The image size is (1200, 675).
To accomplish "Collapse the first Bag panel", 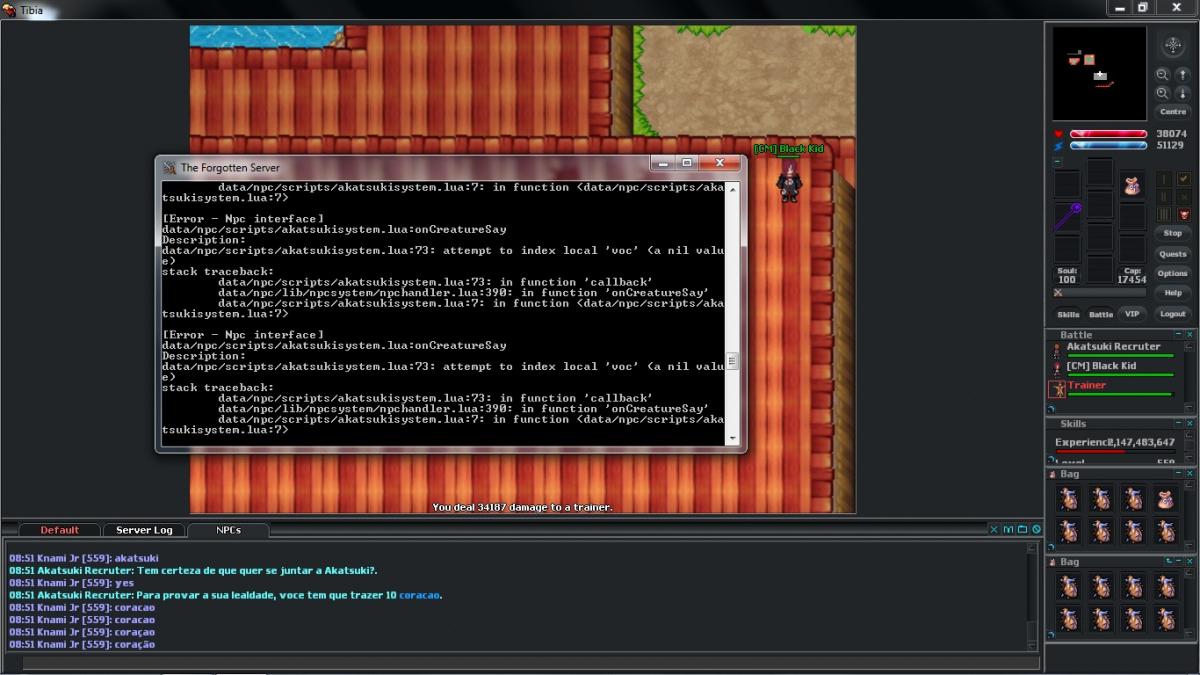I will click(x=1179, y=474).
